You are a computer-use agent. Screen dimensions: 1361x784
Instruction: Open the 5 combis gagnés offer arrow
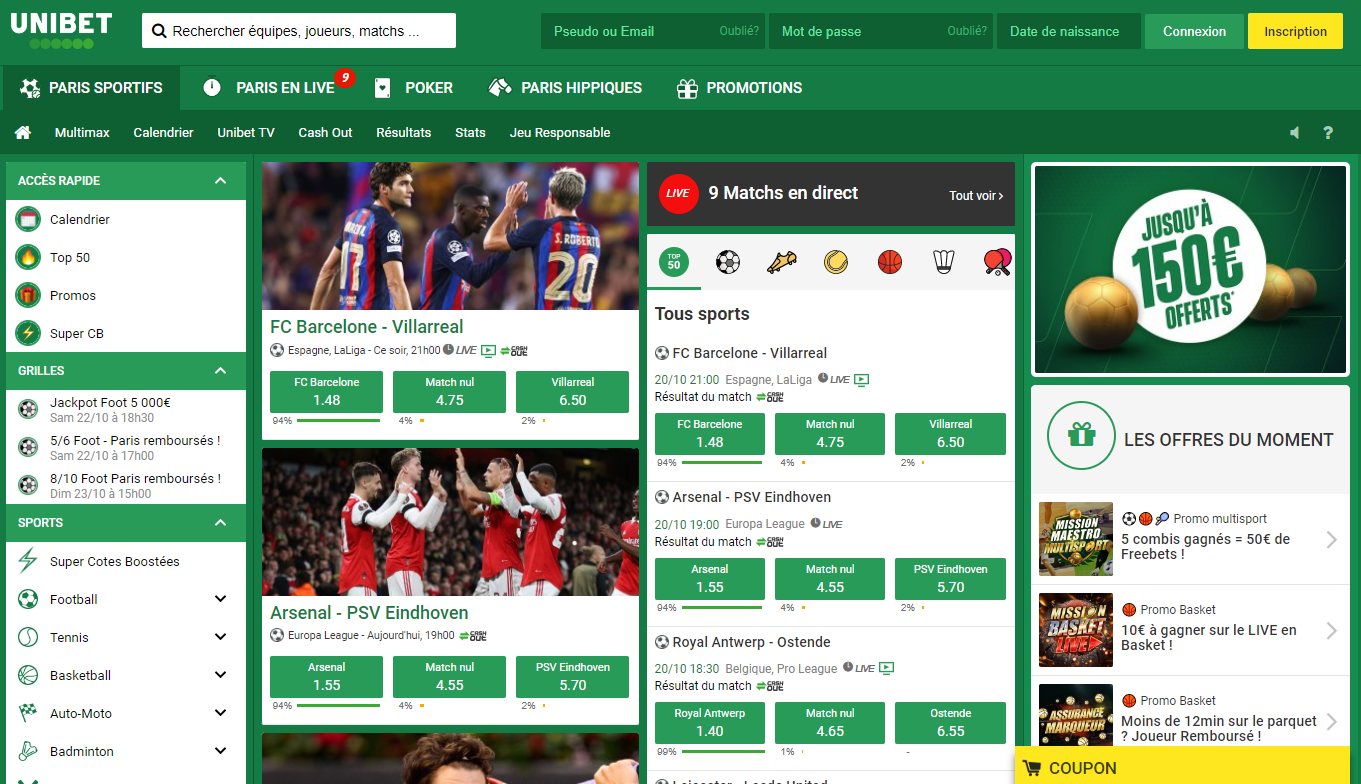1331,540
